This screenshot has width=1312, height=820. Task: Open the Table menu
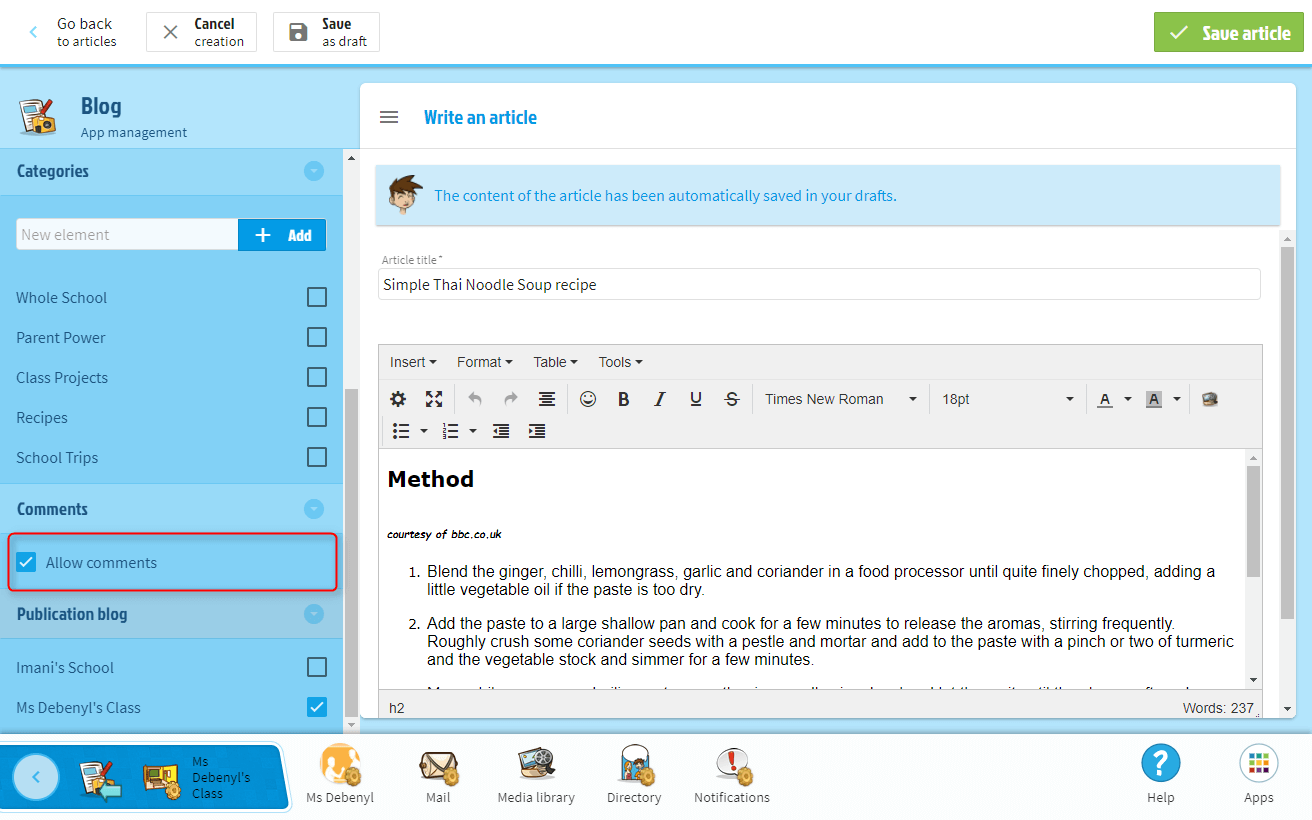[x=556, y=362]
